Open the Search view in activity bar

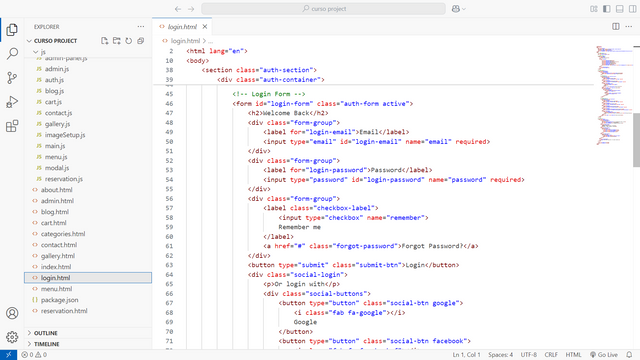[12, 53]
